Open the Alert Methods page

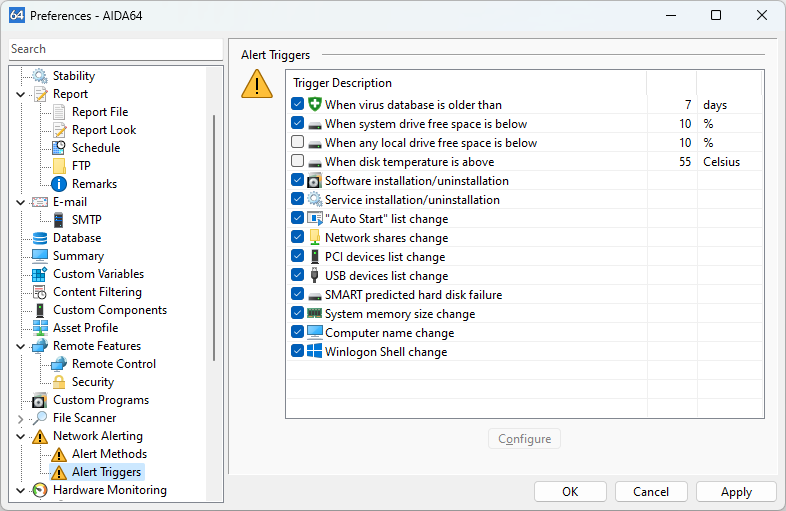108,454
